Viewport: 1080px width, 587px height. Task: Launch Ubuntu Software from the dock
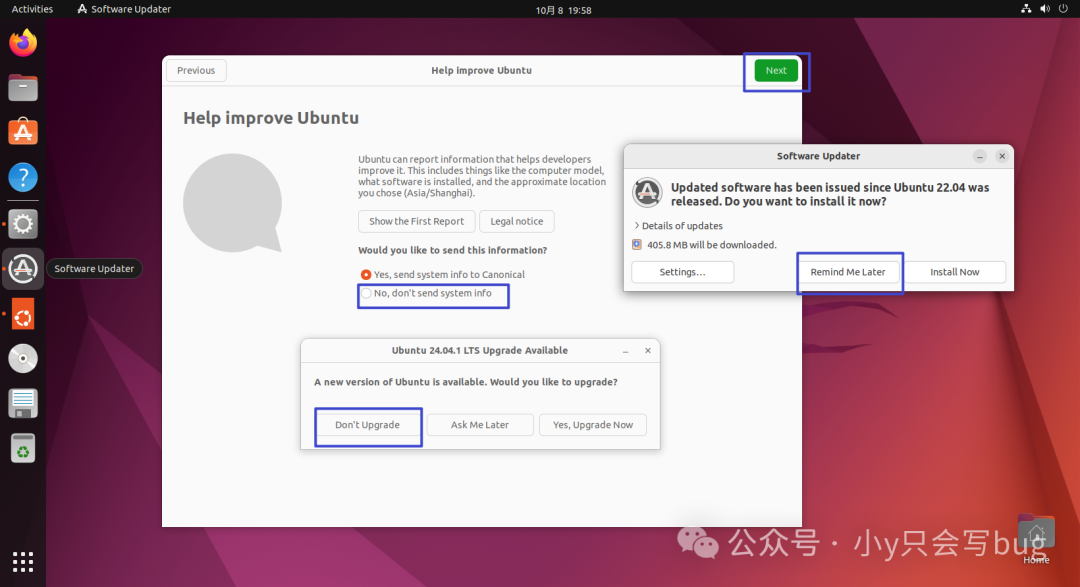point(22,131)
